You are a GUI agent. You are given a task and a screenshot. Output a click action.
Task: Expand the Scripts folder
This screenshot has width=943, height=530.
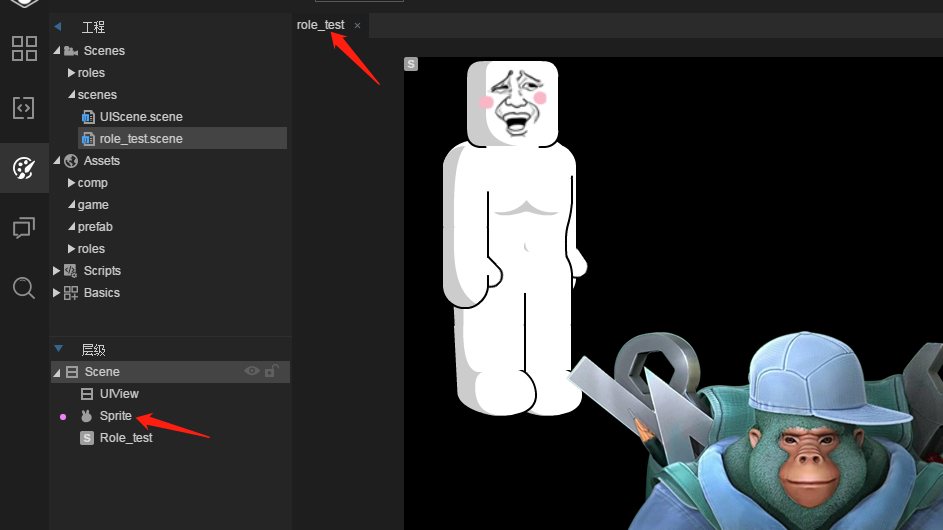pos(56,271)
